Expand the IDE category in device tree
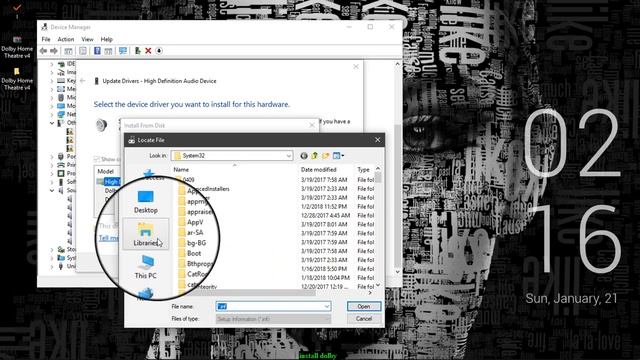The width and height of the screenshot is (640, 360). click(52, 64)
